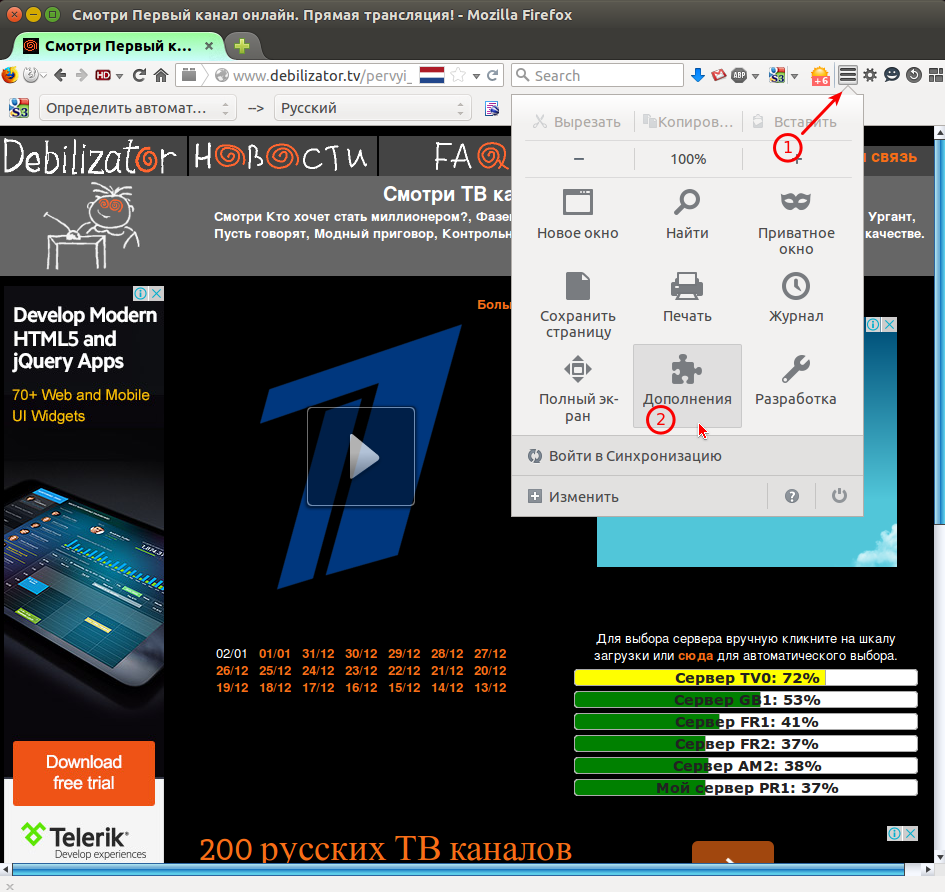Open the 'Новости' header link
This screenshot has height=892, width=945.
[281, 156]
